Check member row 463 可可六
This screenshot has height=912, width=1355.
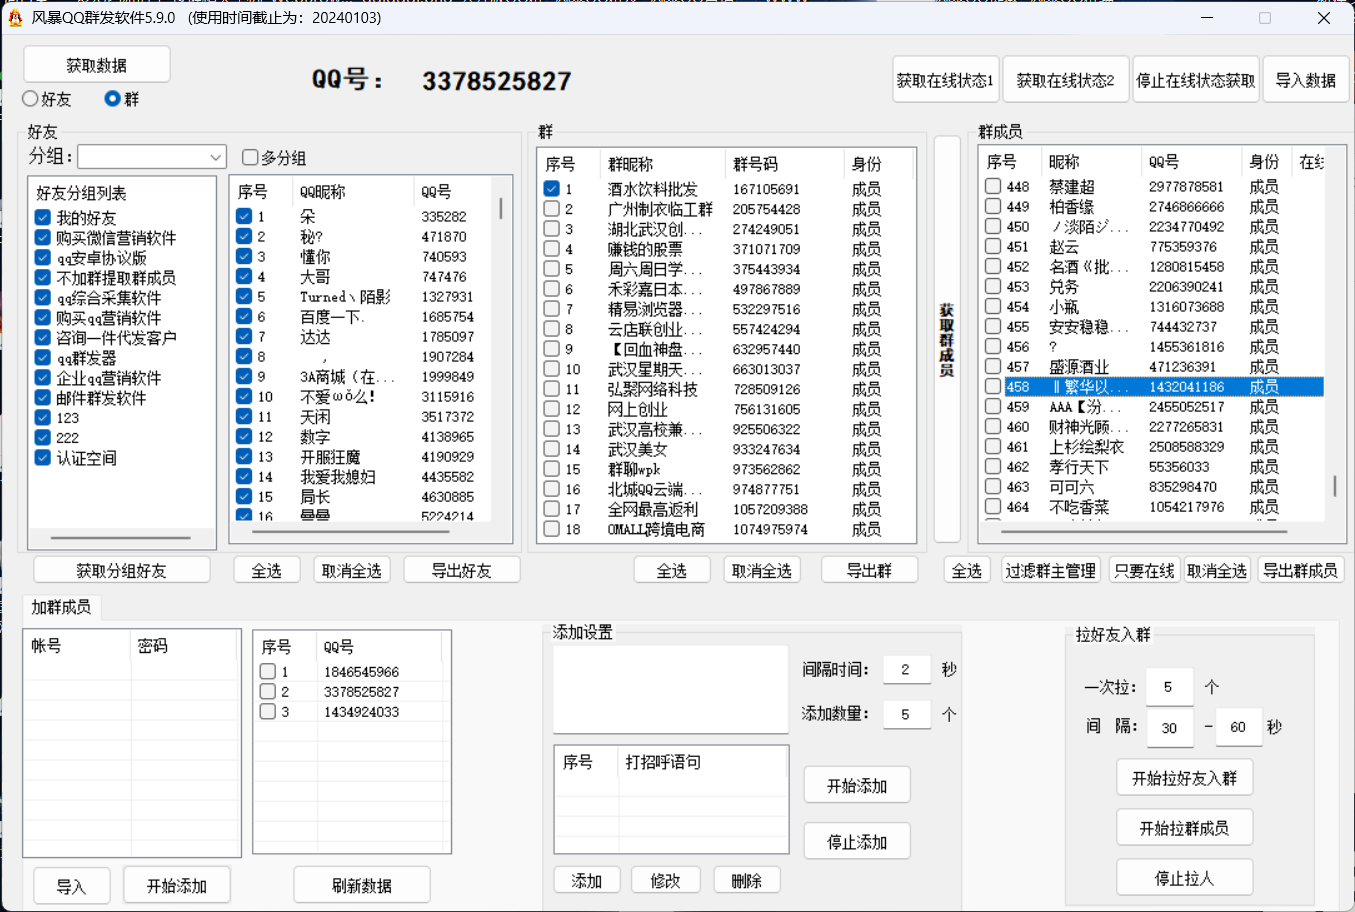pos(992,486)
